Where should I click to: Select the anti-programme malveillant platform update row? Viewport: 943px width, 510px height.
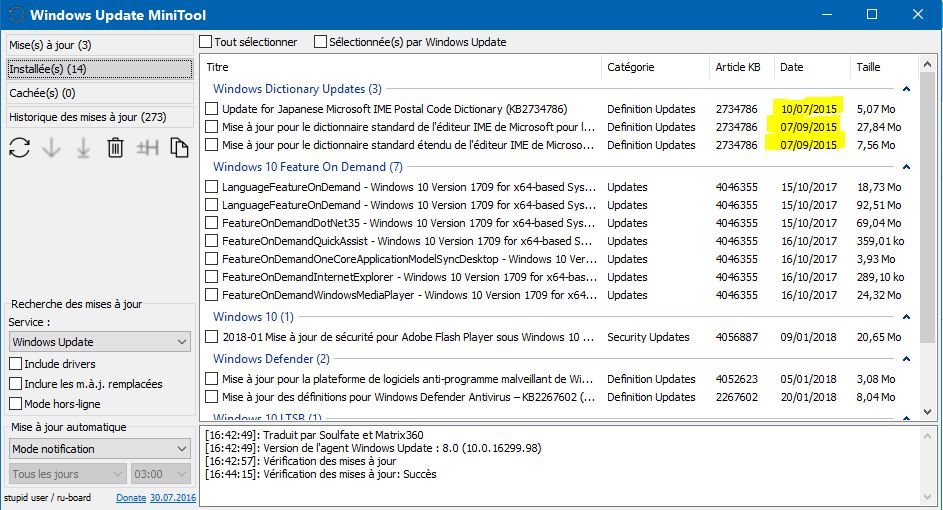click(x=561, y=379)
